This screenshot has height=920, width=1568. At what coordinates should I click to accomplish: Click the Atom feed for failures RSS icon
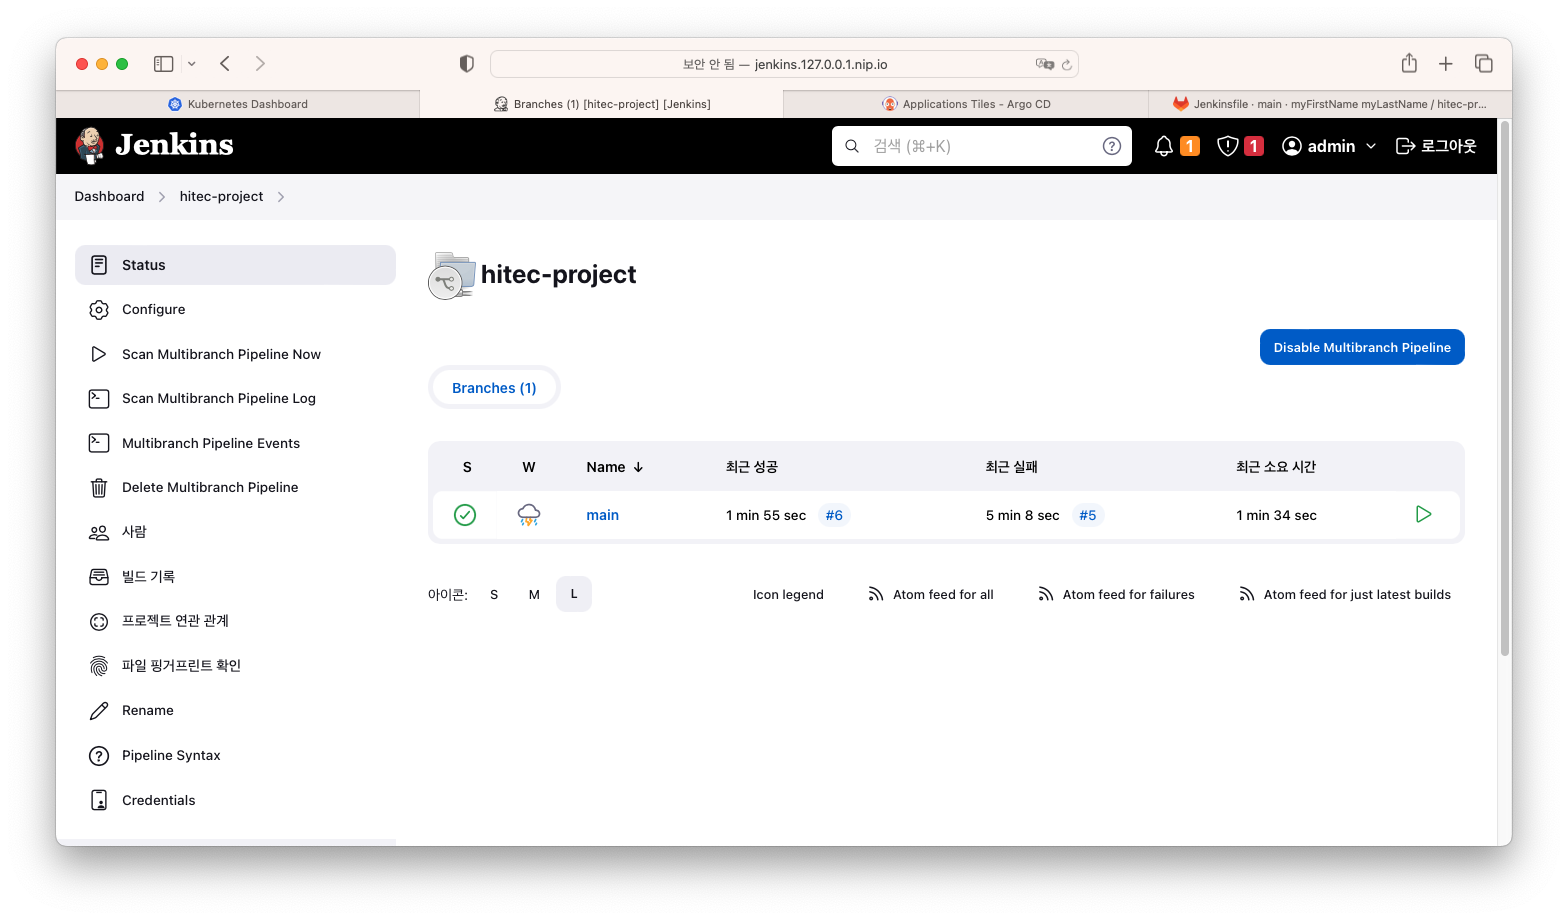click(x=1046, y=594)
